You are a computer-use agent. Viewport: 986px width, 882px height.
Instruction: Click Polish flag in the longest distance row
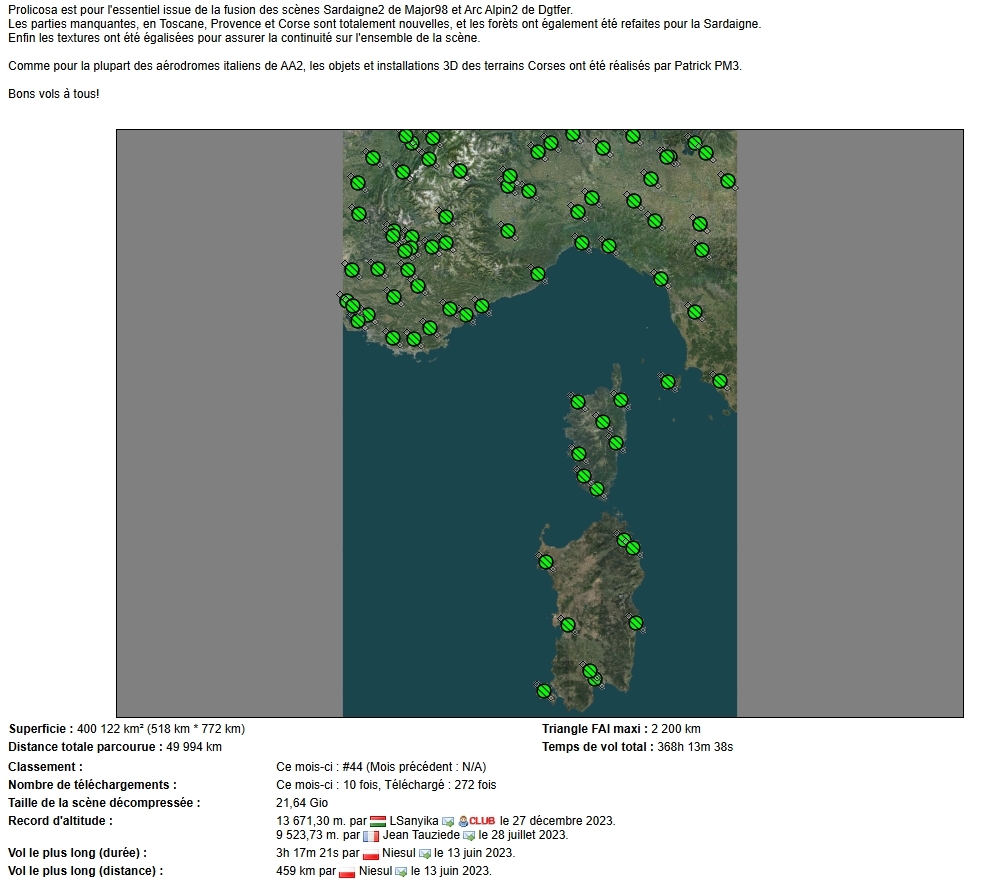tap(347, 873)
